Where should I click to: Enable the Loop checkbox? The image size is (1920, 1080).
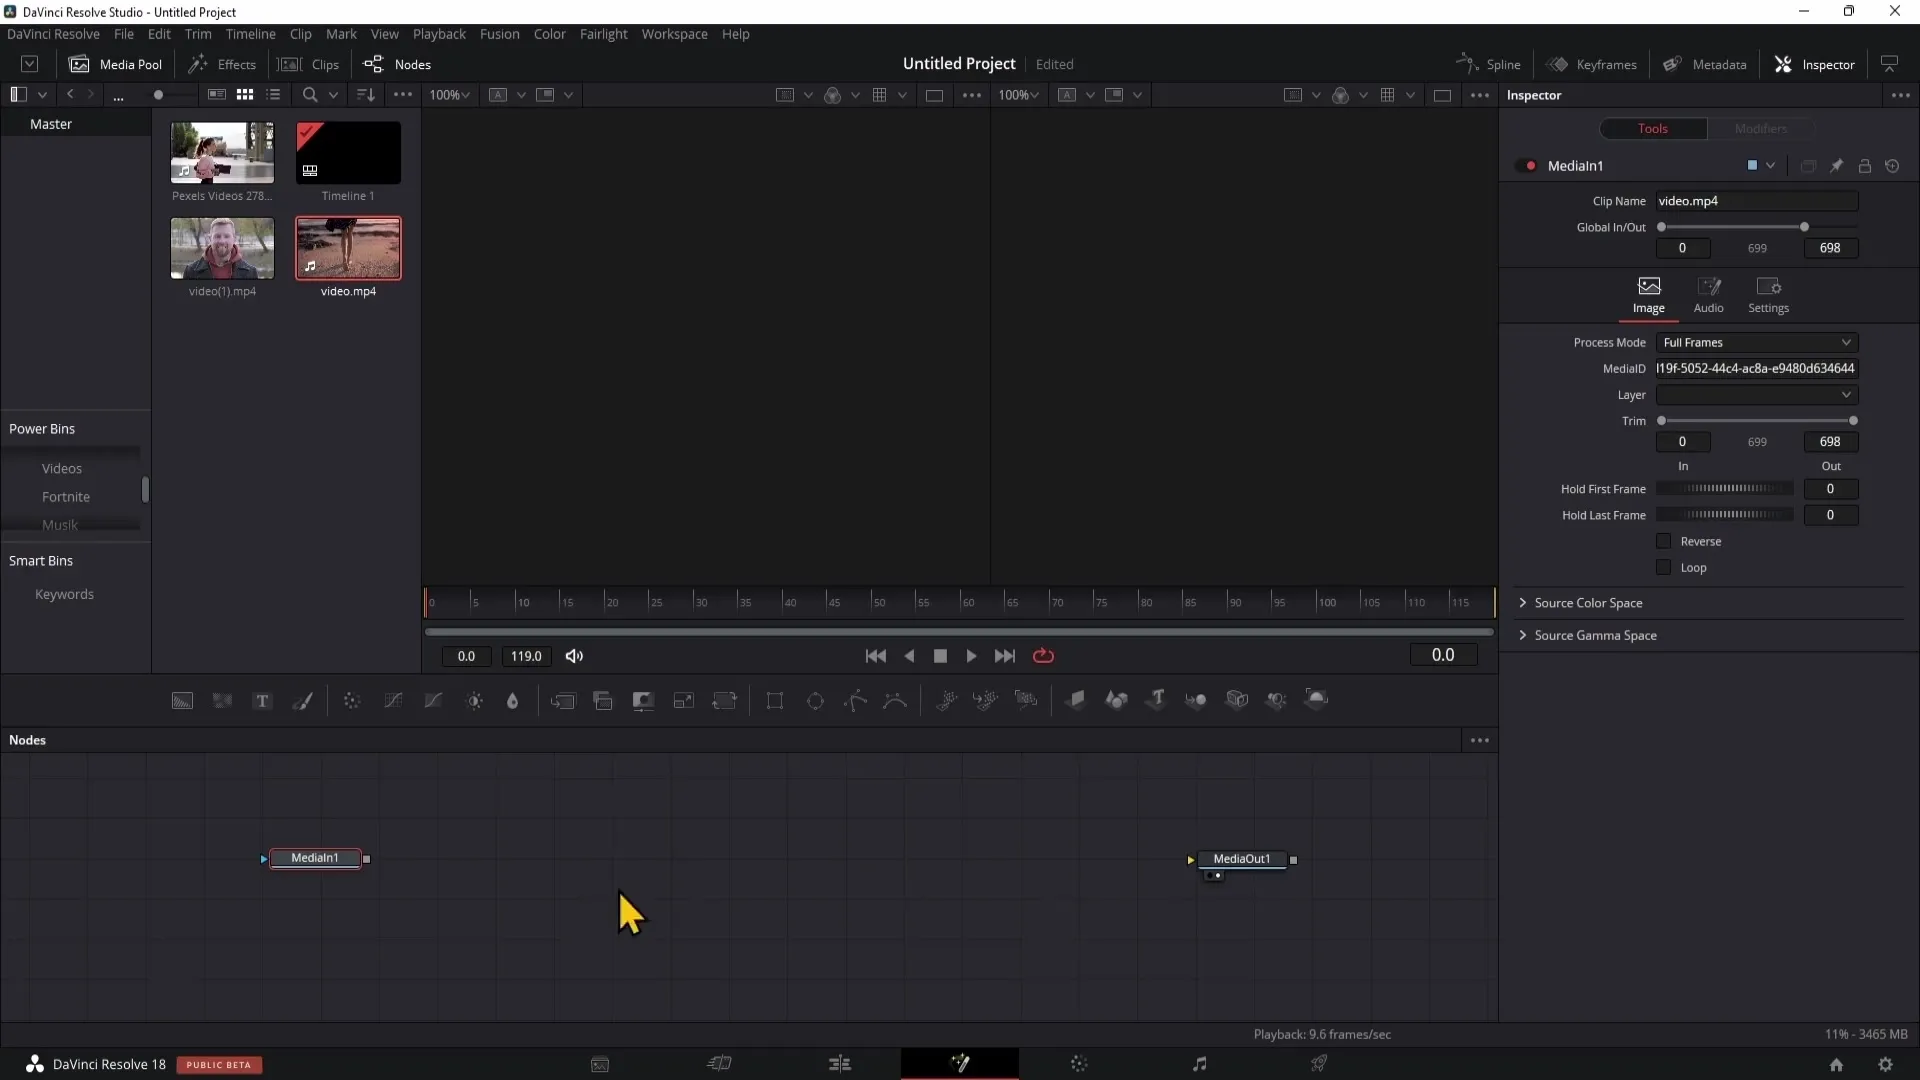[x=1664, y=567]
